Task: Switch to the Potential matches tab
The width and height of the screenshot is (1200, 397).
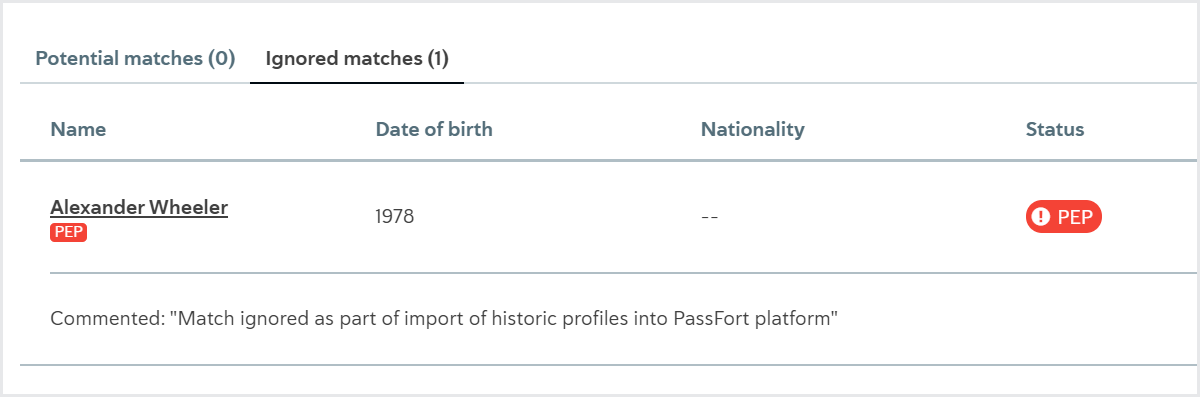Action: 135,59
